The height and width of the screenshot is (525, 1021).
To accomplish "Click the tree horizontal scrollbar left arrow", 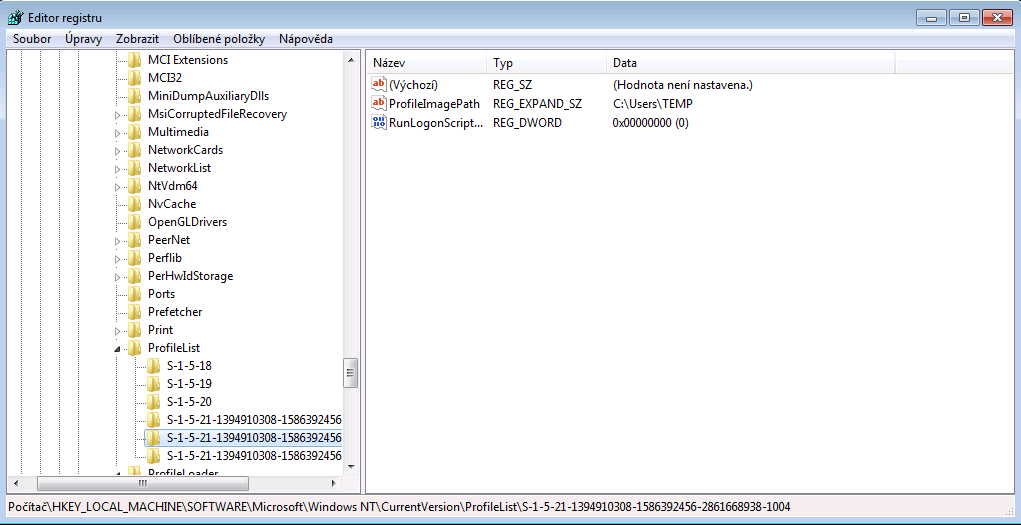I will point(16,483).
